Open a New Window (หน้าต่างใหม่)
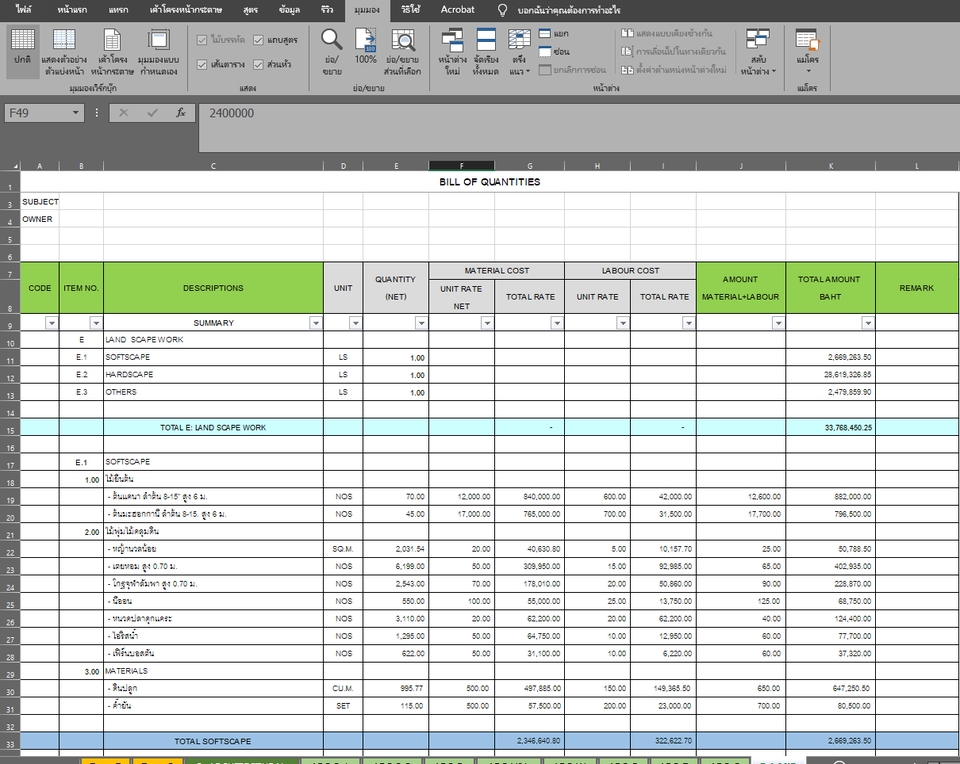This screenshot has height=764, width=960. (x=452, y=51)
